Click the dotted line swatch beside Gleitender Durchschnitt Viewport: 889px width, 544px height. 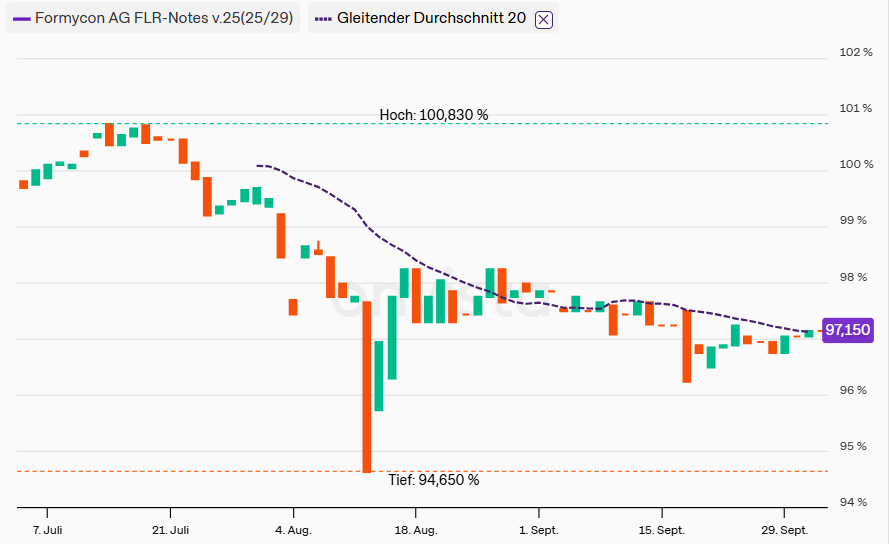322,19
